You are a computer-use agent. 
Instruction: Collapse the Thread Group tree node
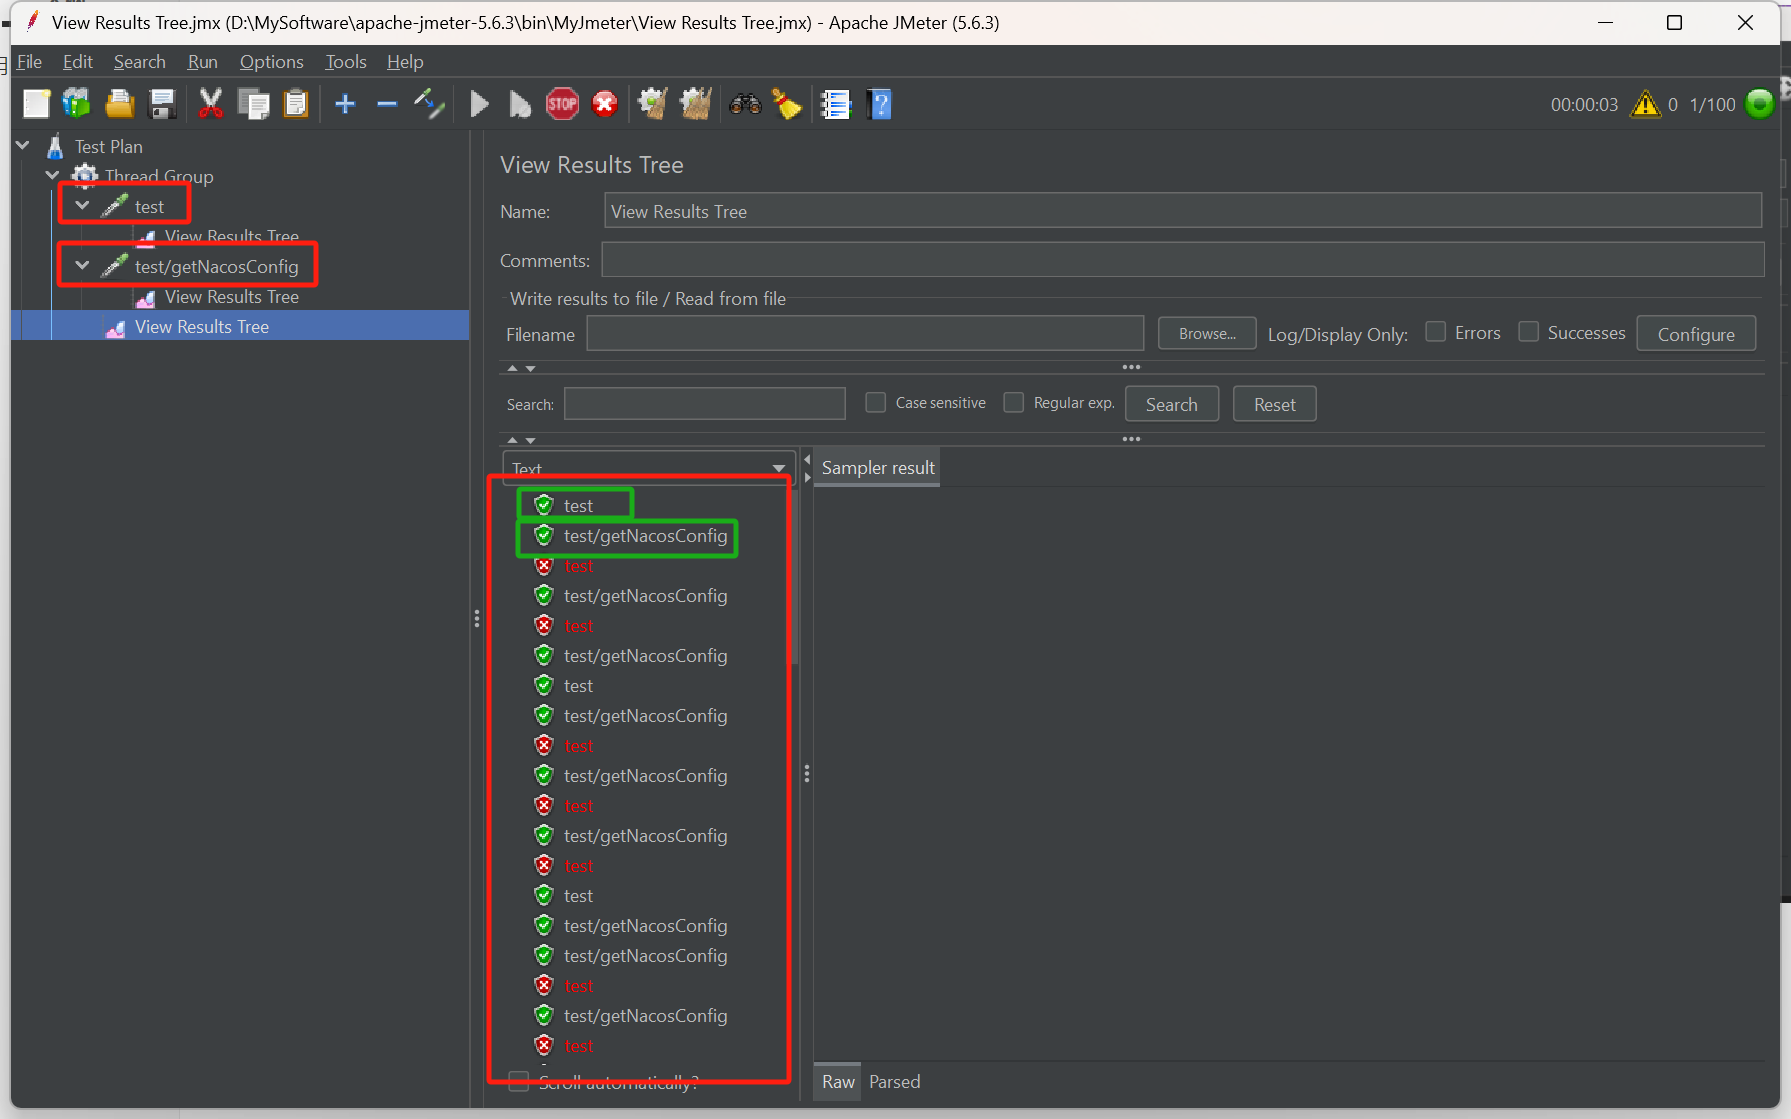(53, 176)
